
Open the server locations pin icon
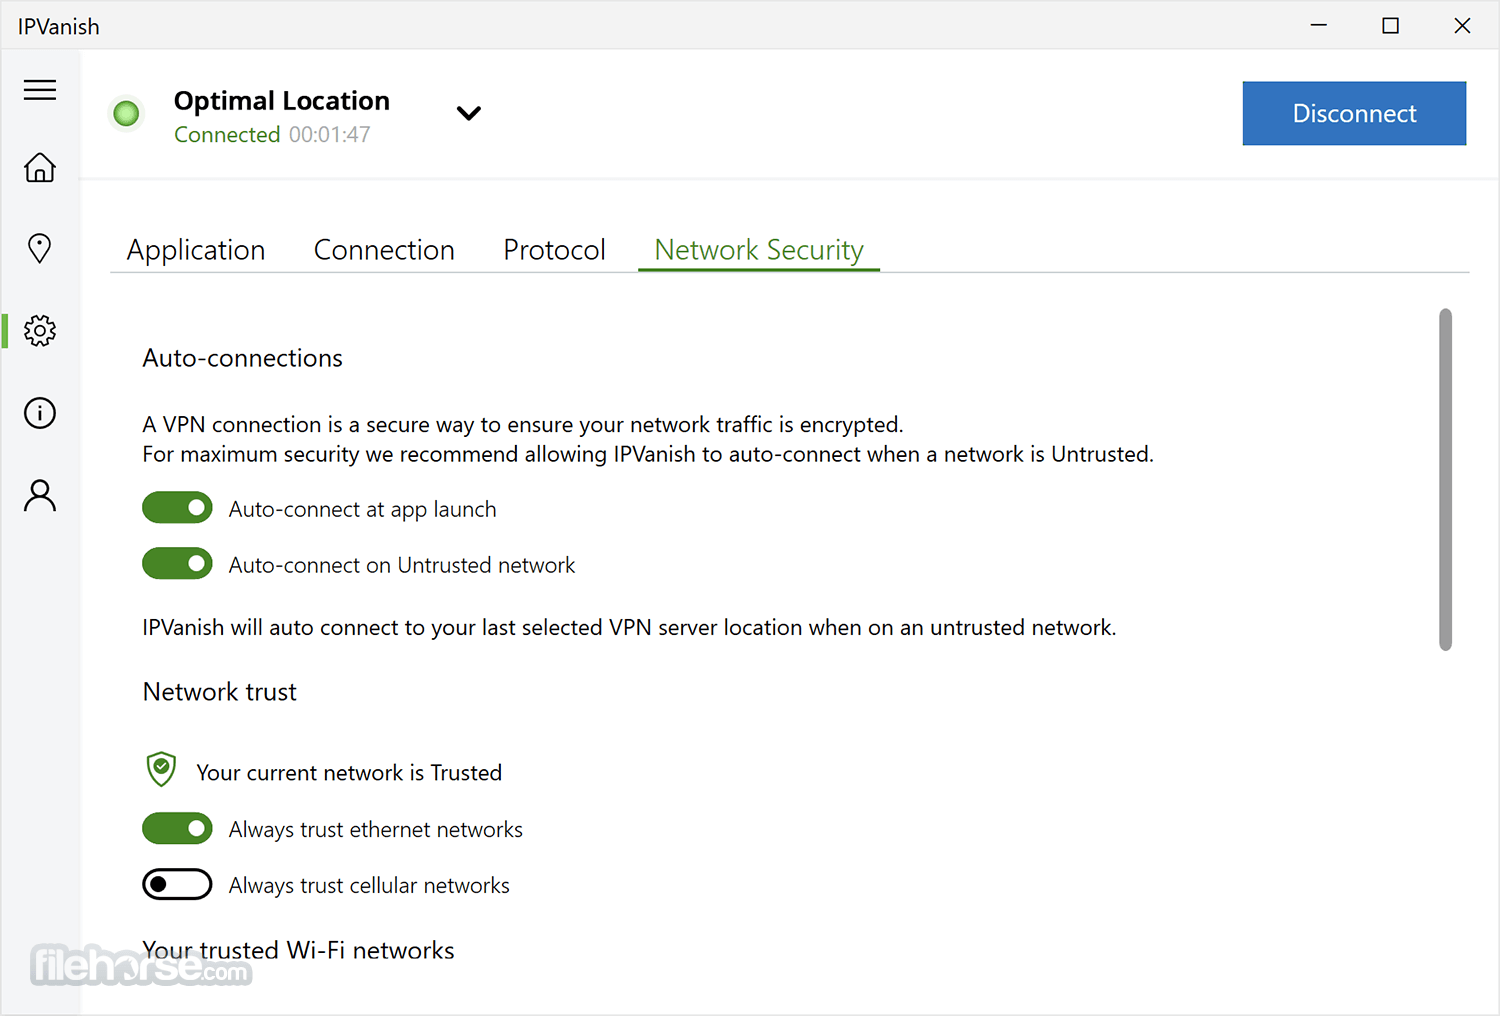tap(40, 248)
